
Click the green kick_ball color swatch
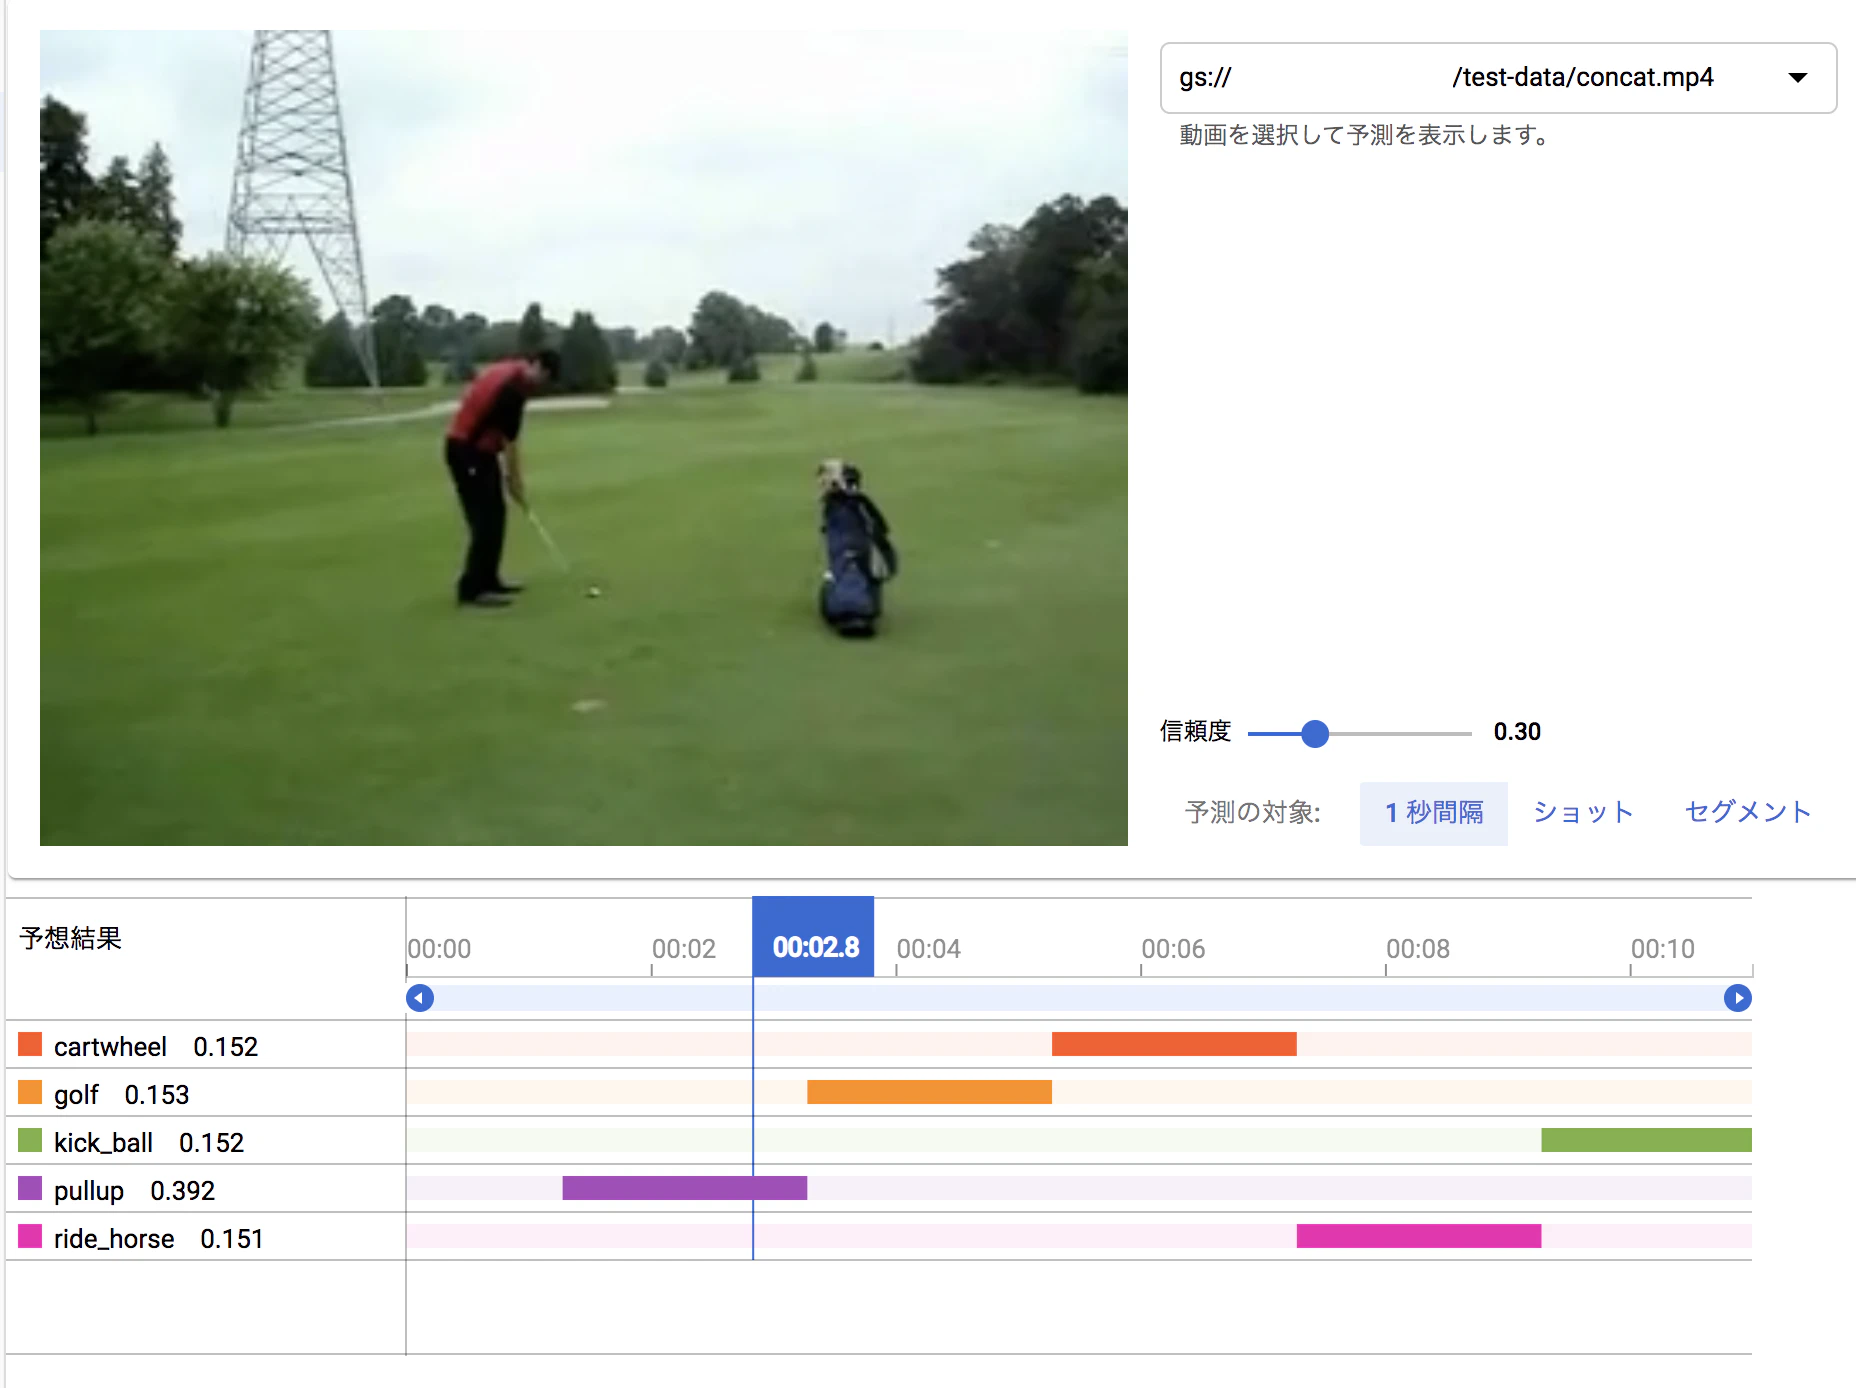30,1141
